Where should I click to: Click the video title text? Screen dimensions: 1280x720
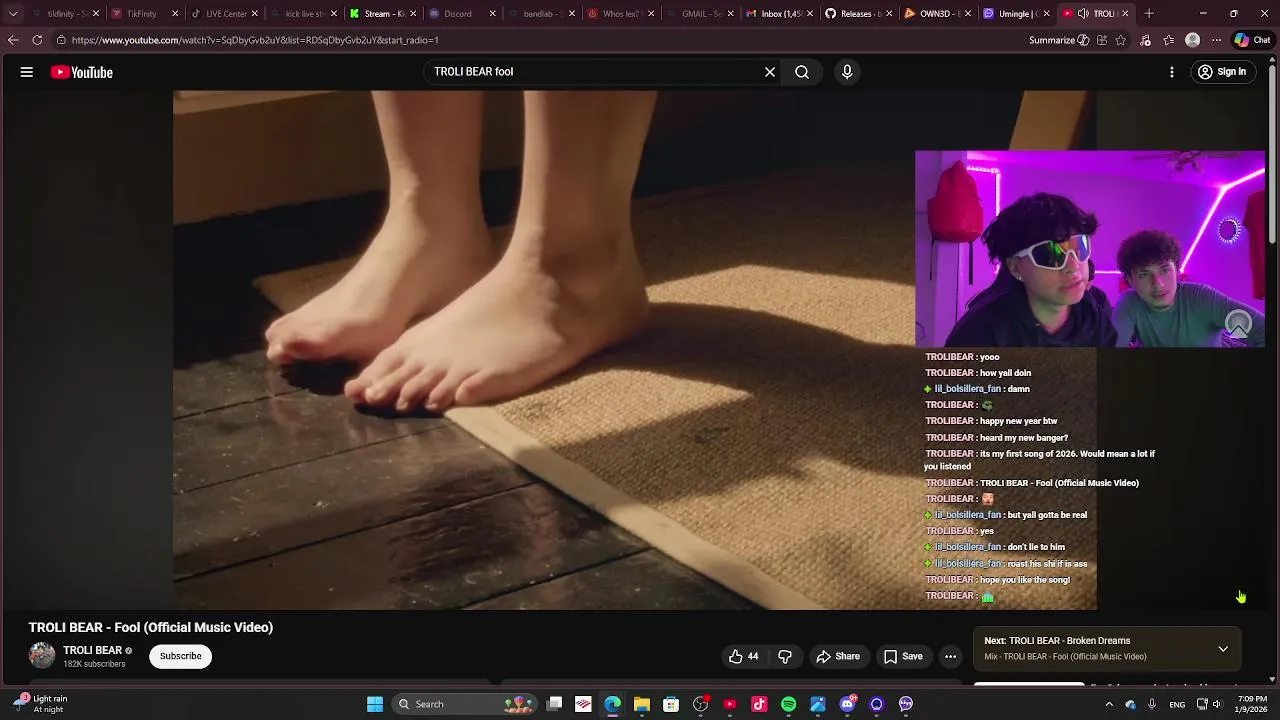click(151, 627)
